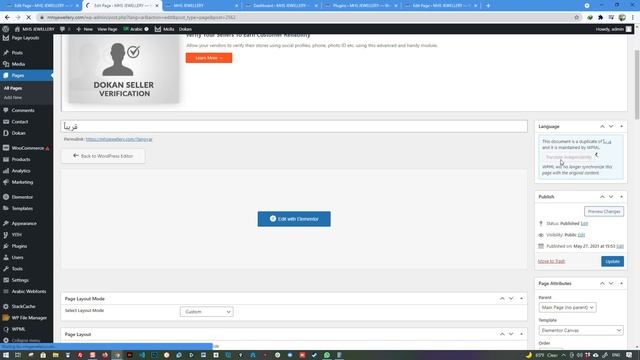This screenshot has width=640, height=360.
Task: Click the New (+) item in admin bar
Action: pyautogui.click(x=84, y=29)
